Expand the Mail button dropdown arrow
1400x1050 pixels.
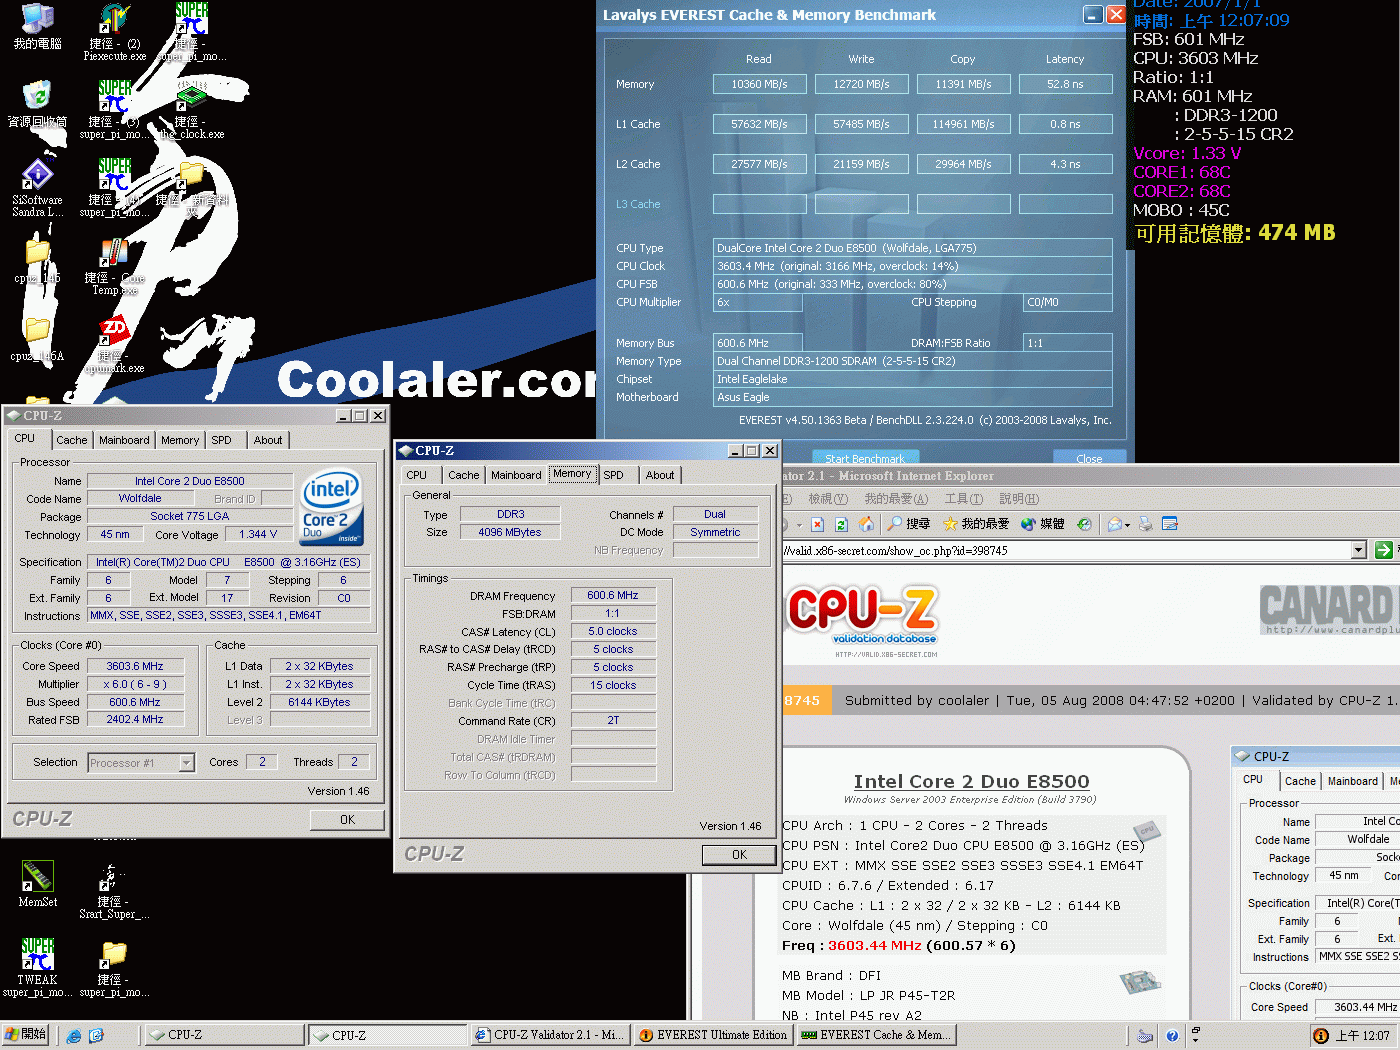tap(1127, 525)
